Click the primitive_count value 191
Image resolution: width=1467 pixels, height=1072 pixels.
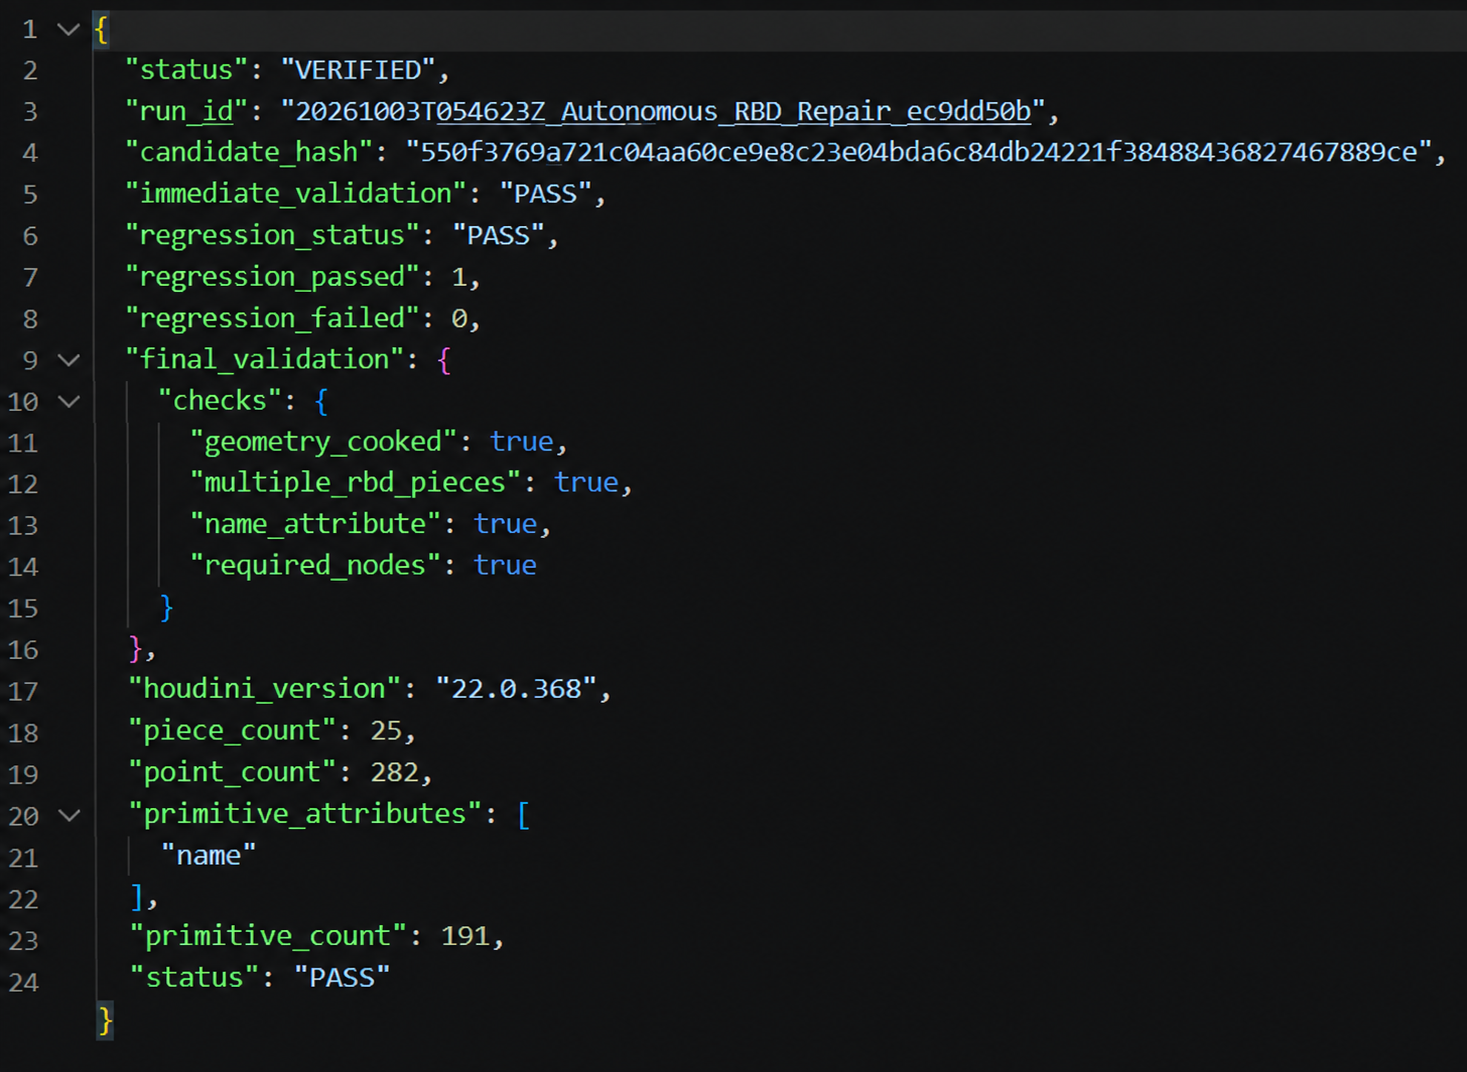465,936
